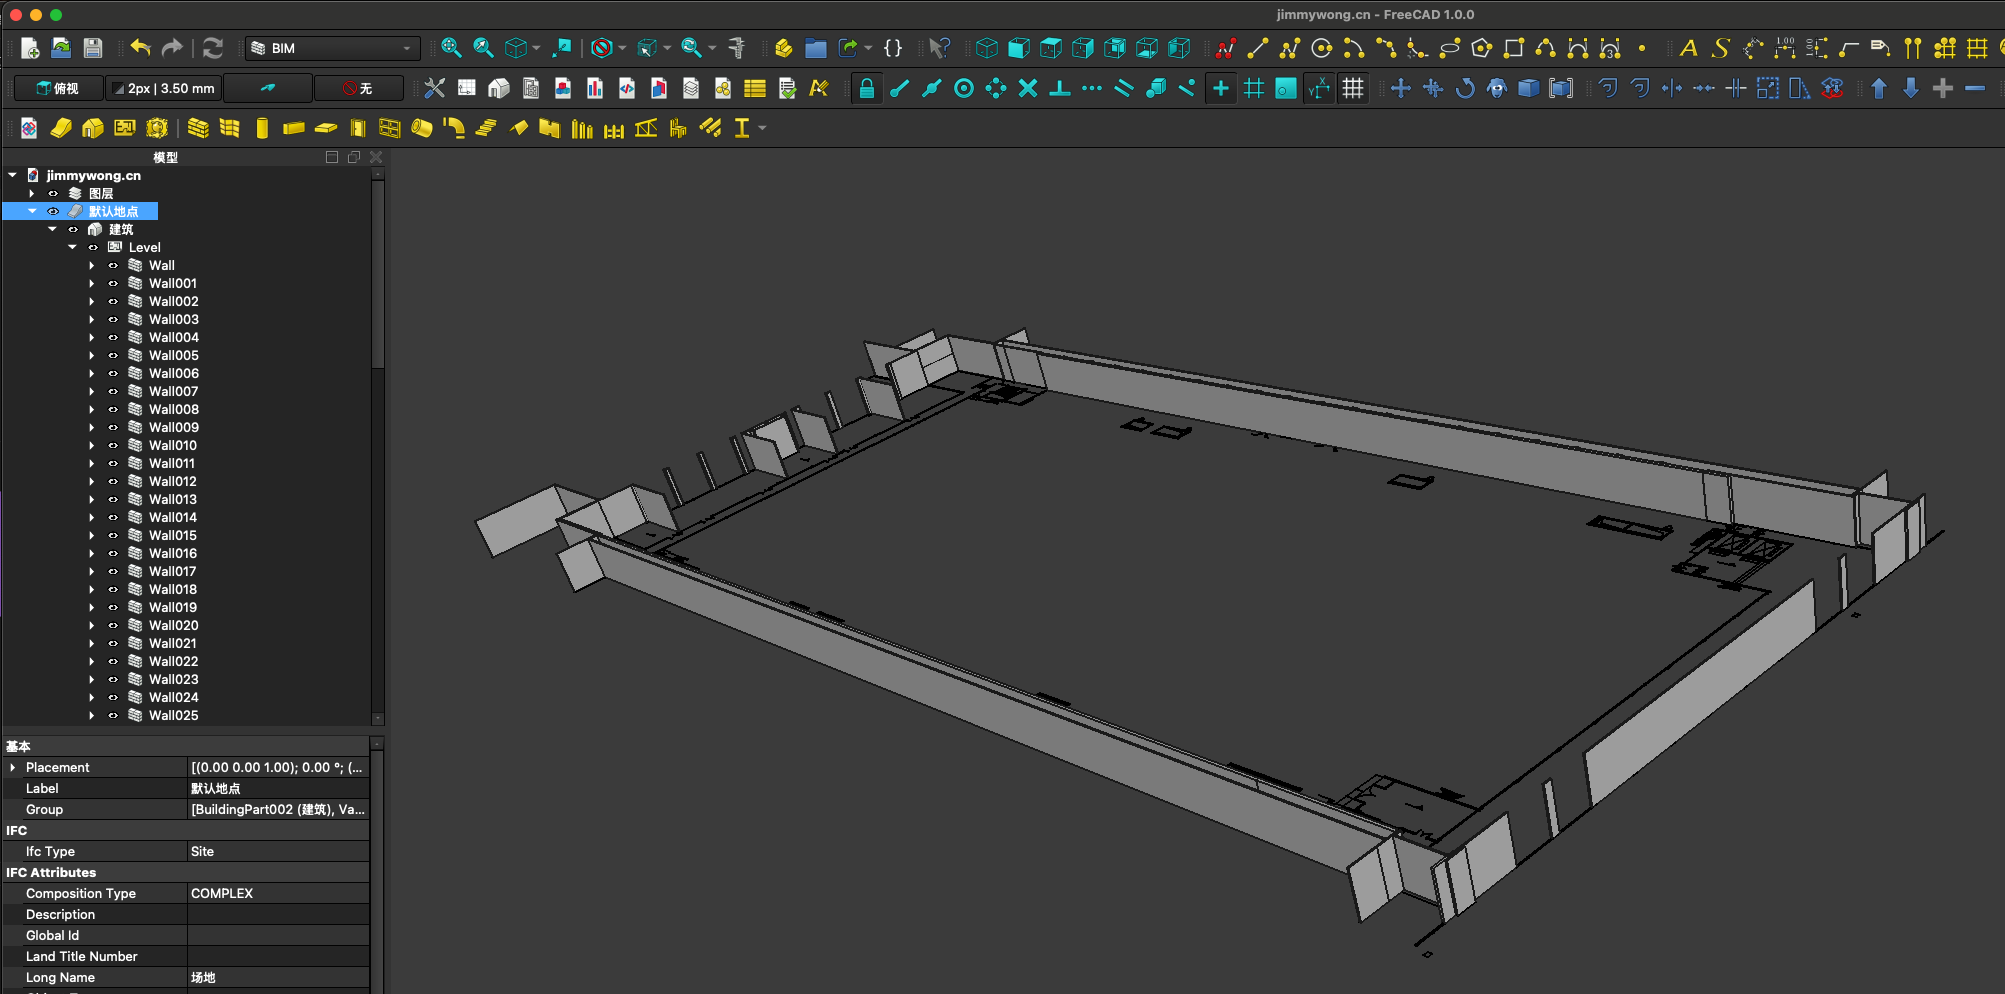Click the Polygon drawing tool

(x=1481, y=48)
